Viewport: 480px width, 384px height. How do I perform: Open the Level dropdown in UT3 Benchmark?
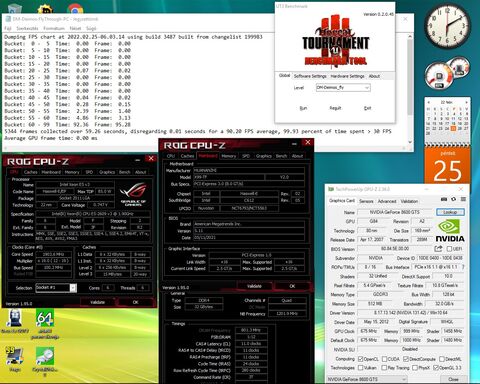coord(343,88)
